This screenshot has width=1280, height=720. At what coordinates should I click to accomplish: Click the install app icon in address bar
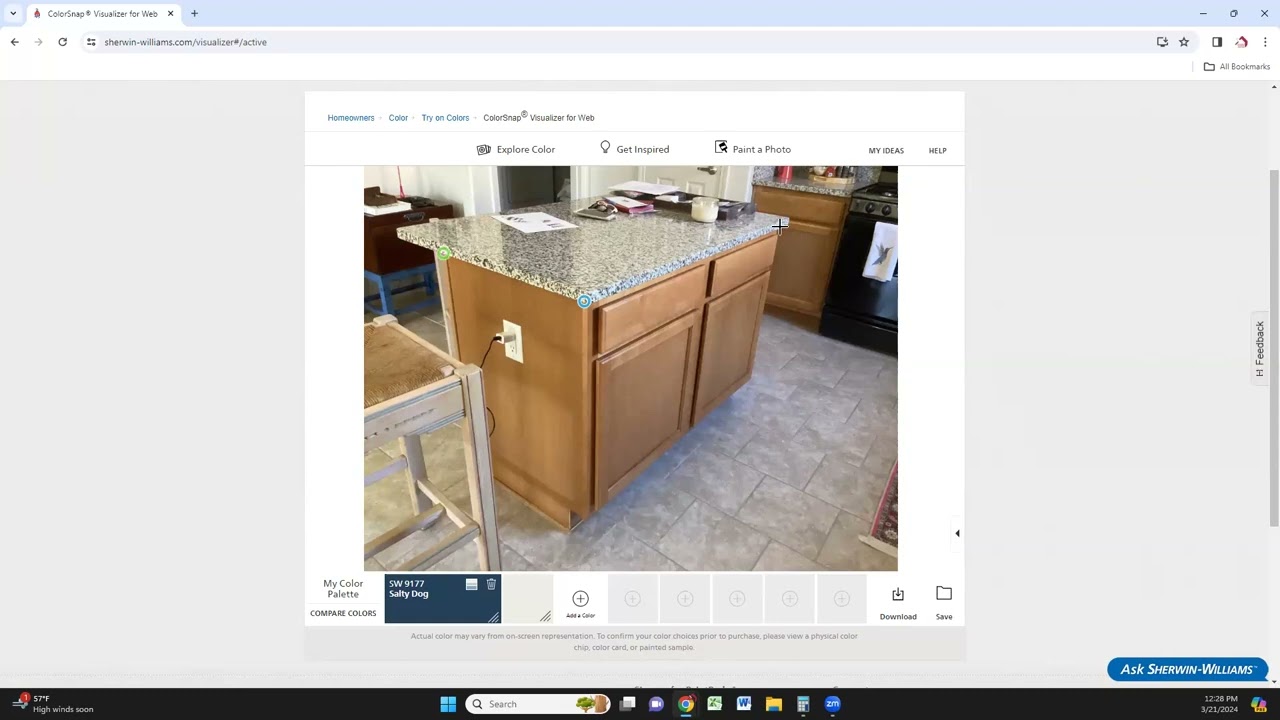point(1162,42)
